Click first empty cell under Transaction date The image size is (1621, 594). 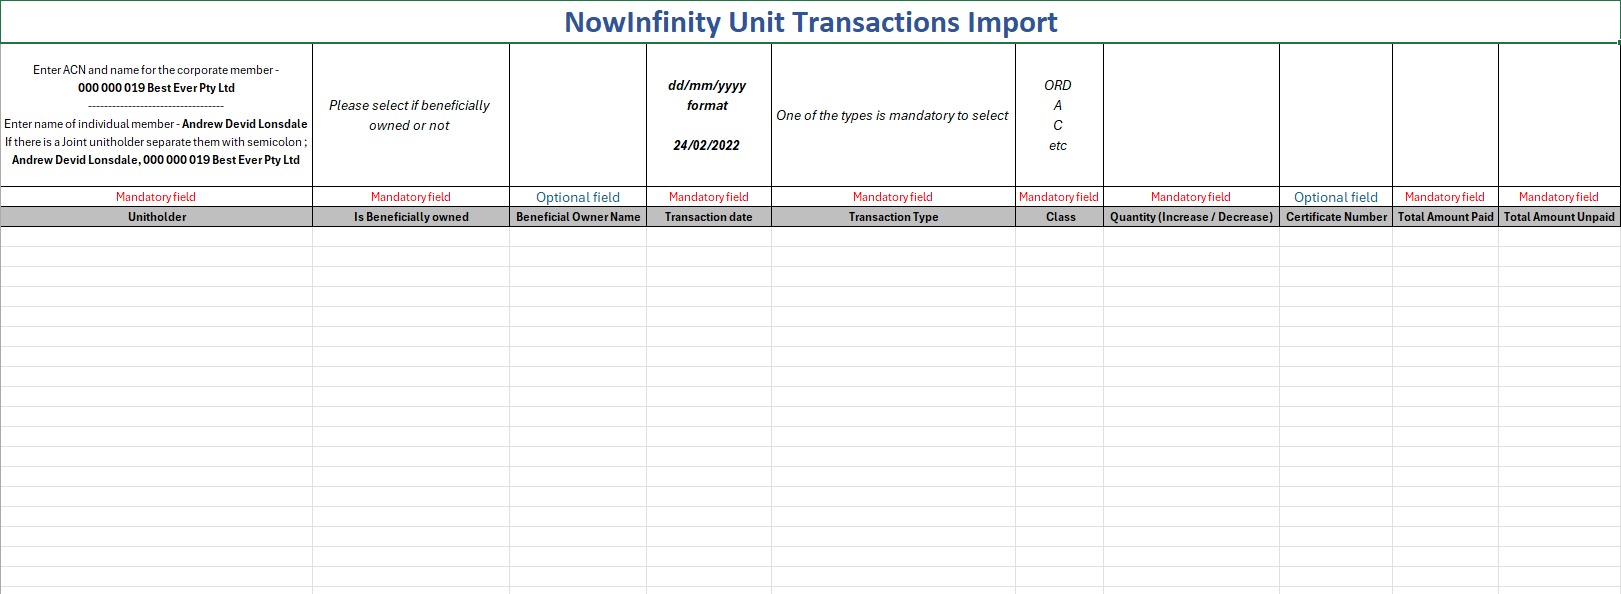(708, 237)
